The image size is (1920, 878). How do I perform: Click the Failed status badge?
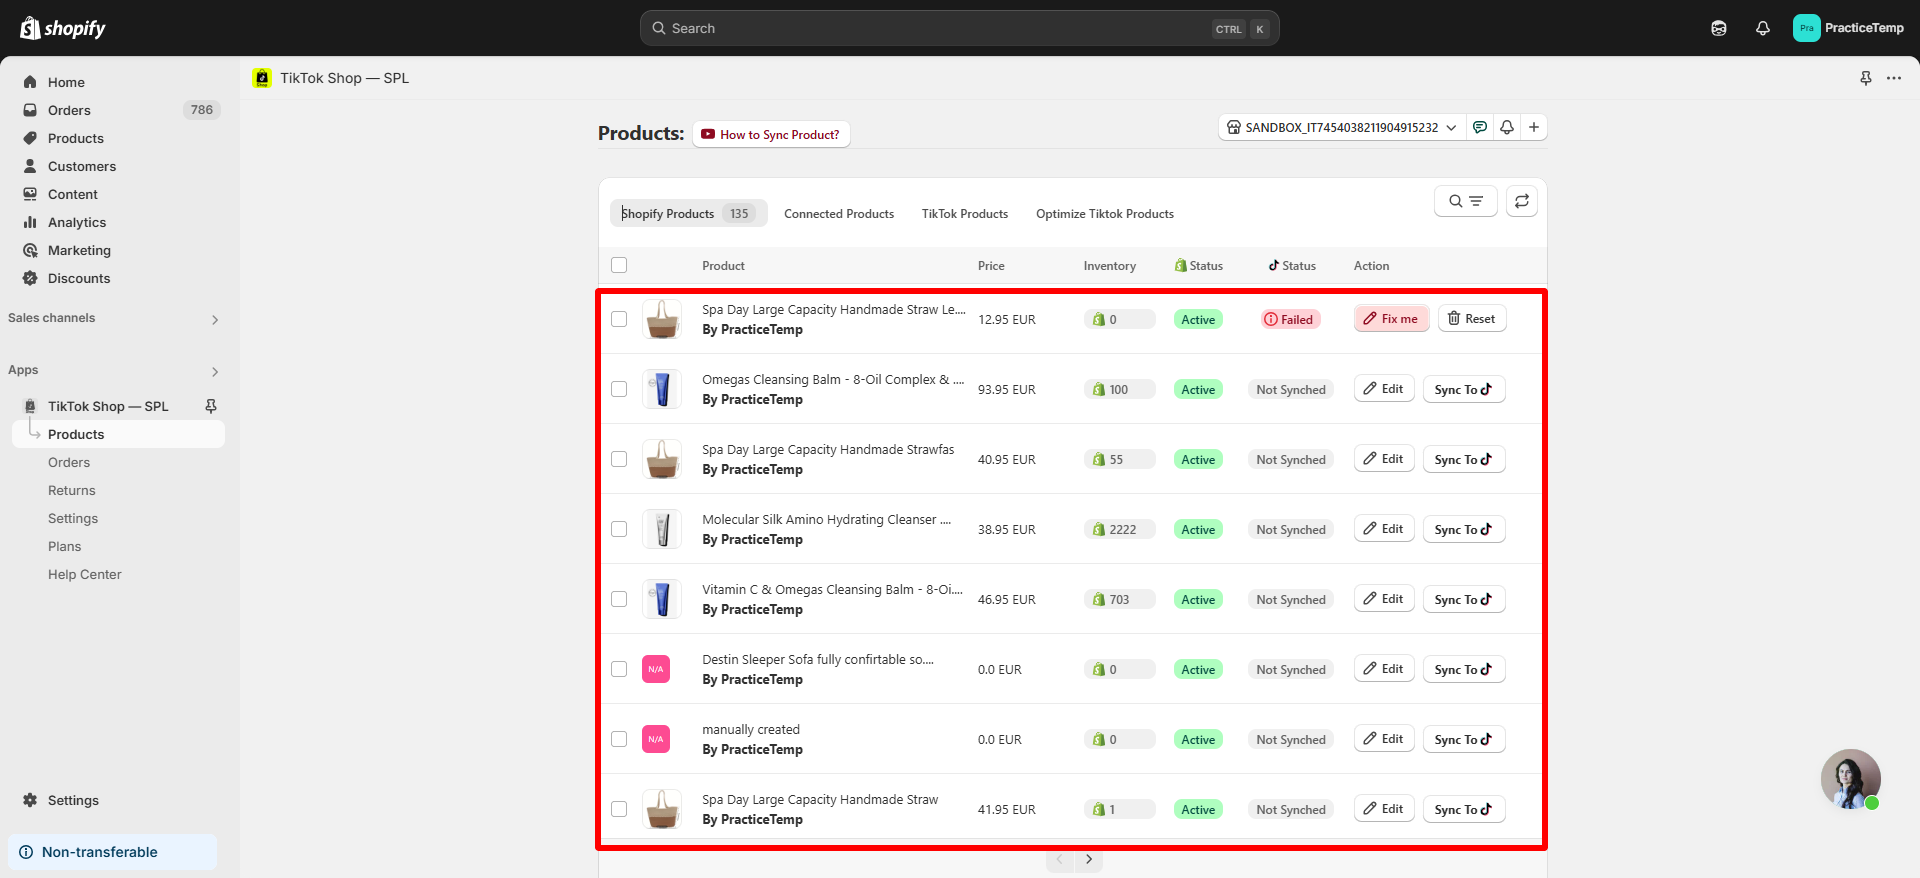tap(1290, 319)
